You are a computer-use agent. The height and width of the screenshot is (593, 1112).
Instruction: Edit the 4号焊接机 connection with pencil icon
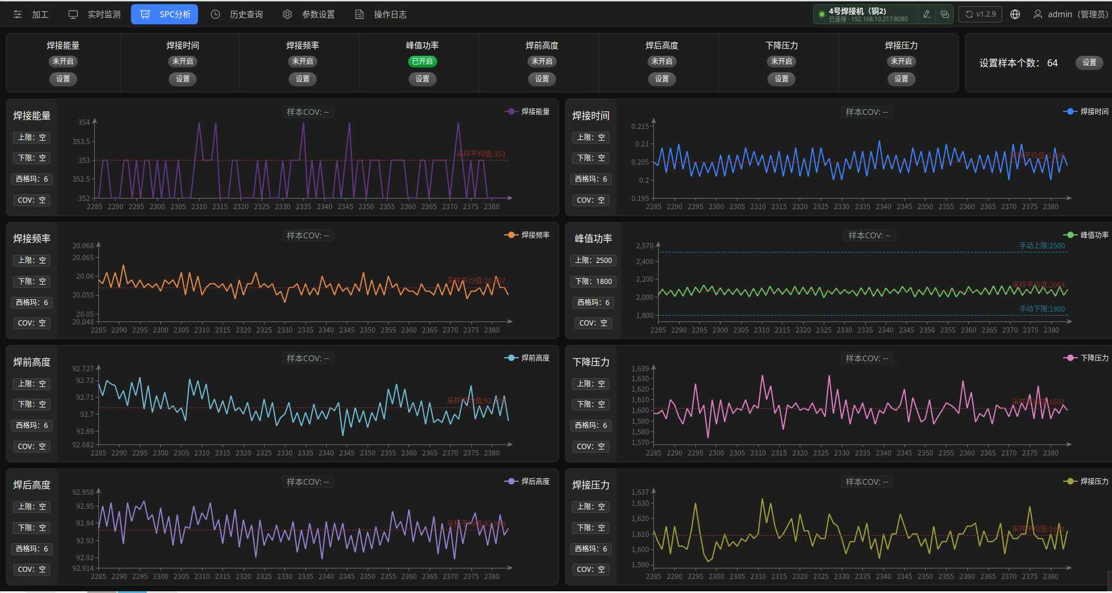click(926, 14)
